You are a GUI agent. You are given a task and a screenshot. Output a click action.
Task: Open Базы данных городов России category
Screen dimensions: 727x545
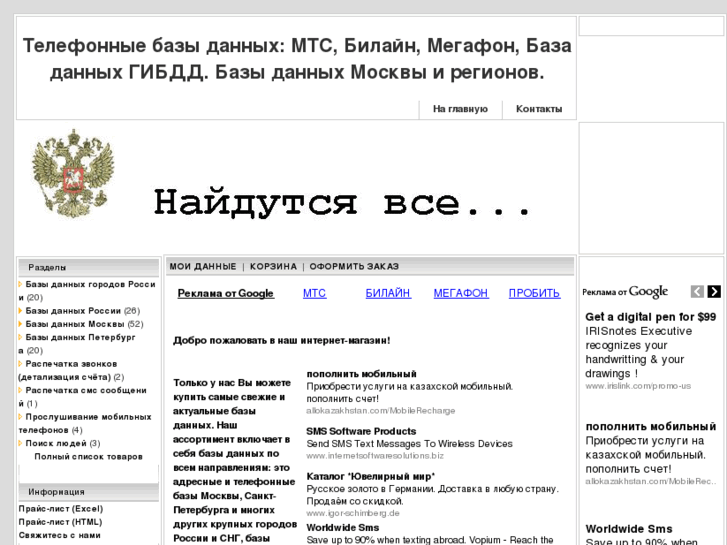[x=87, y=291]
